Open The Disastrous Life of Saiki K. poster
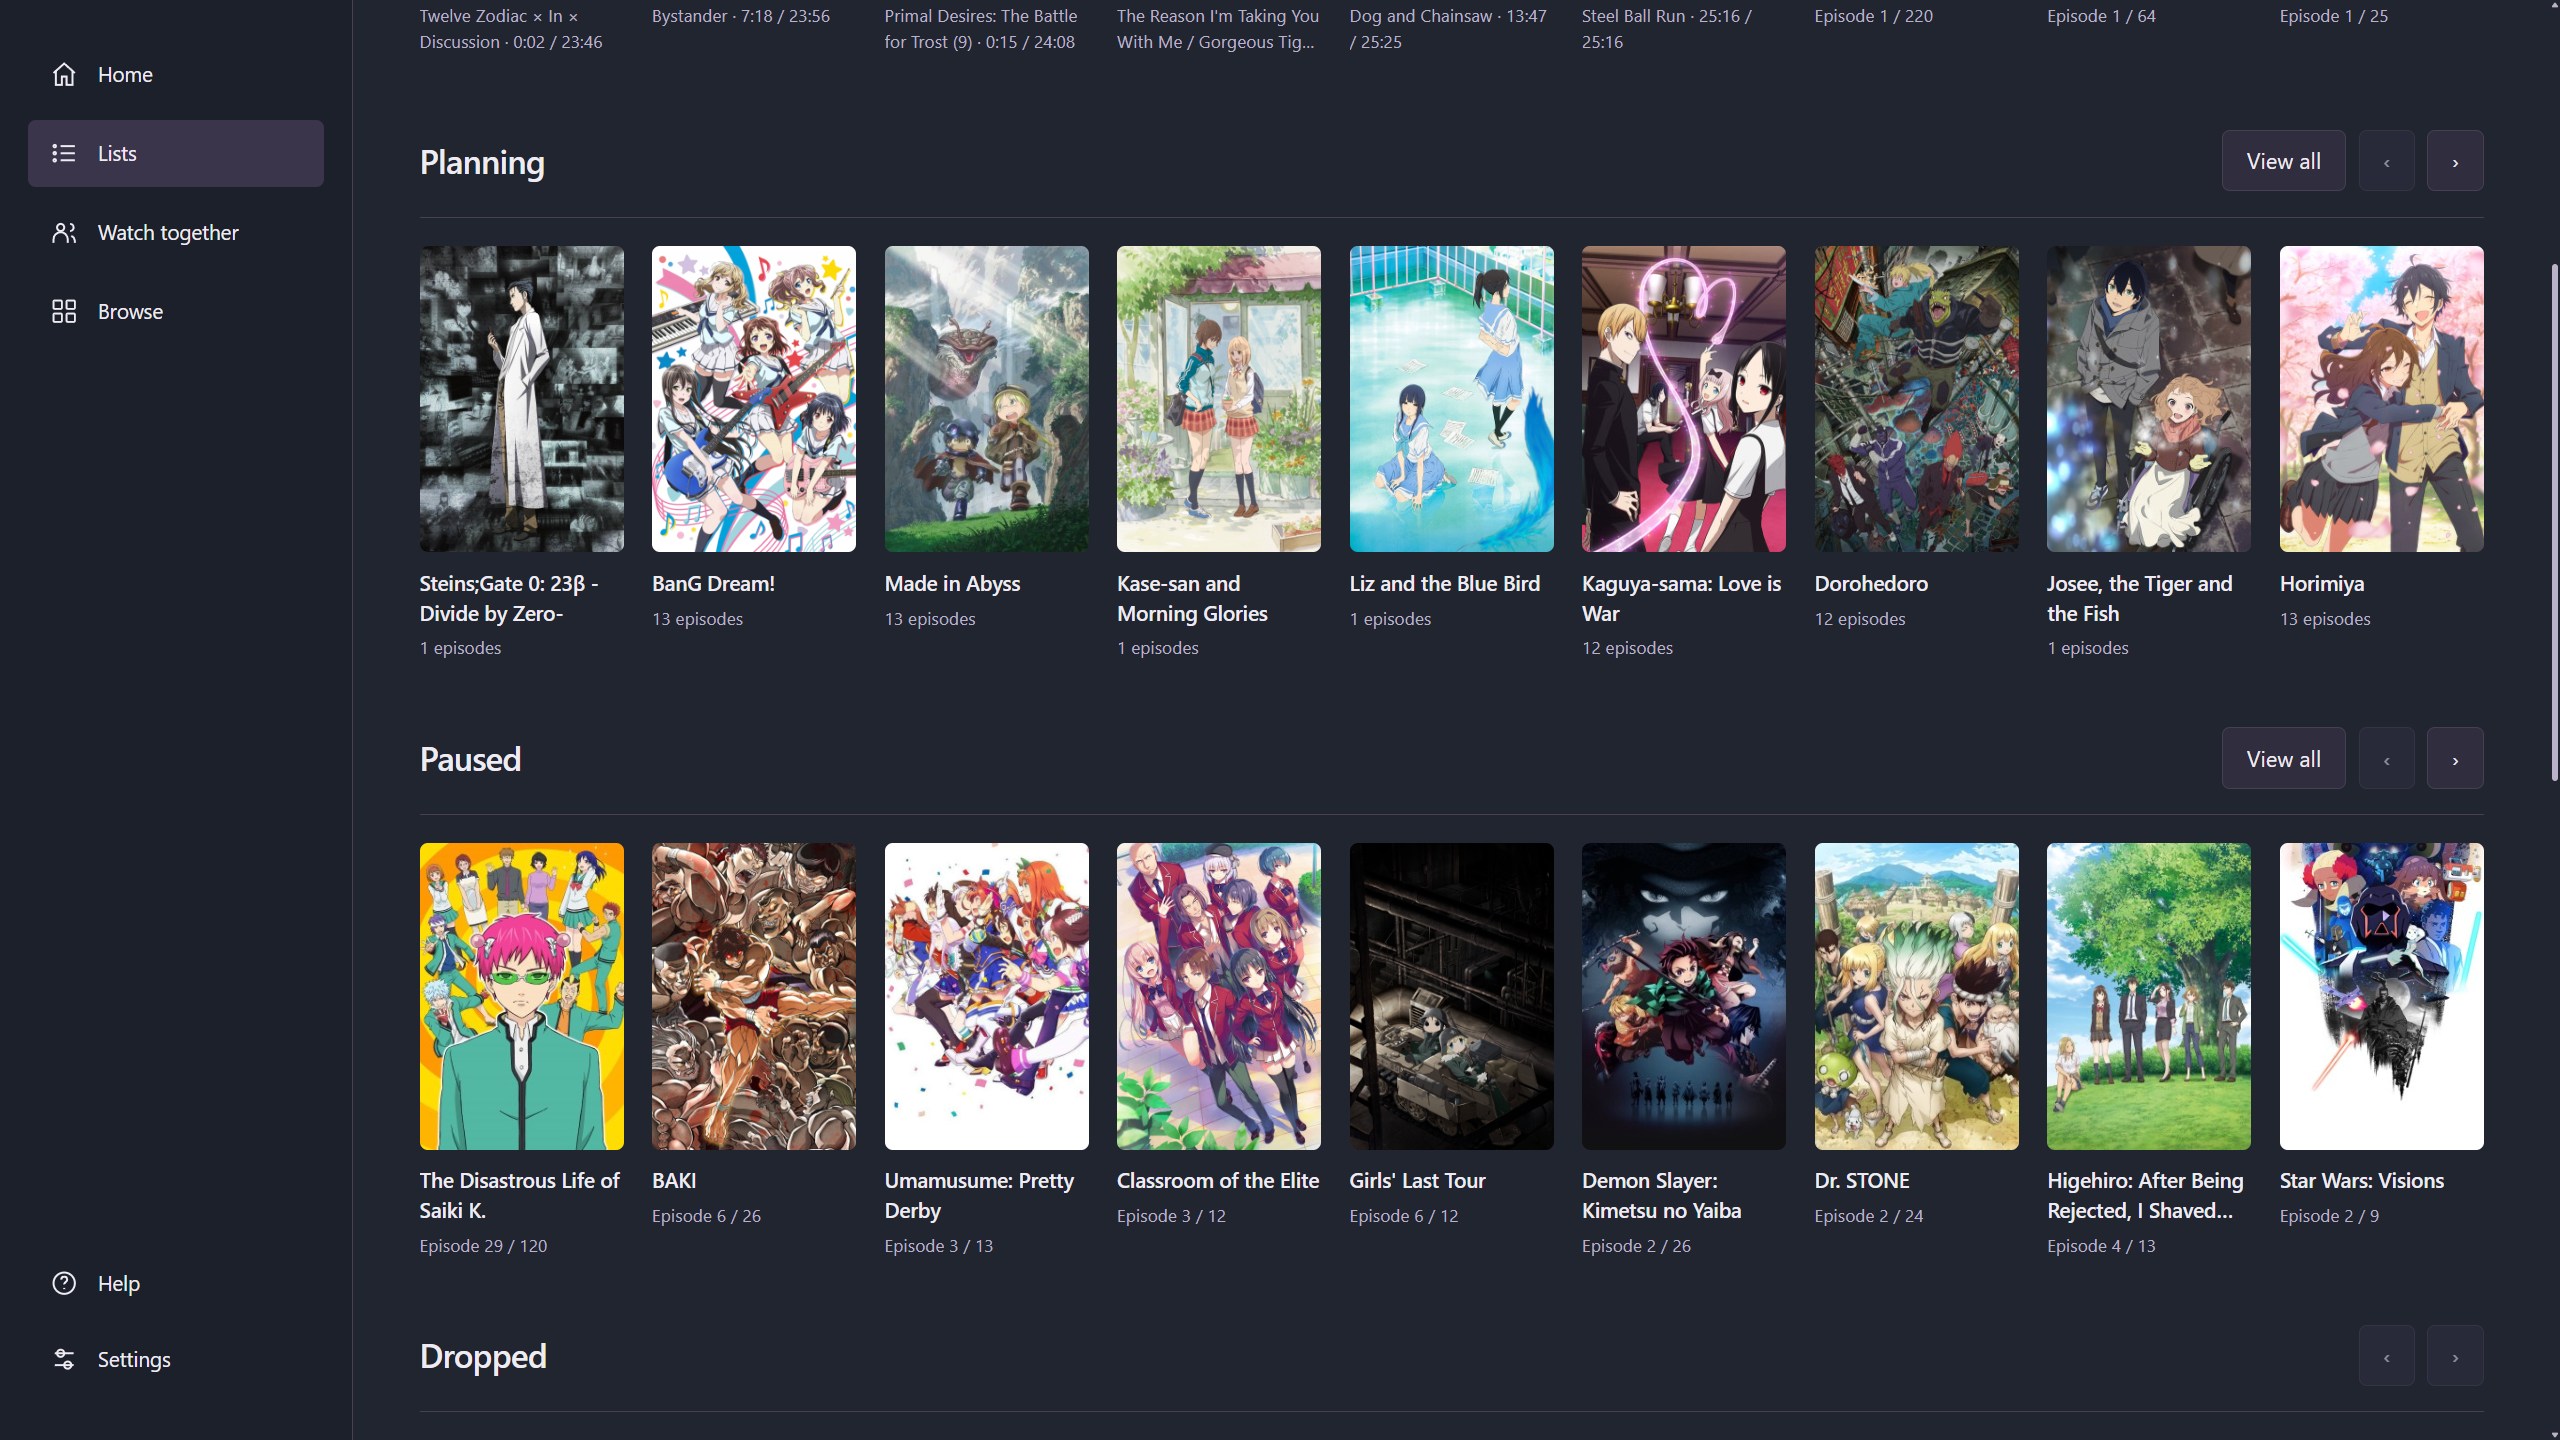 pos(522,996)
